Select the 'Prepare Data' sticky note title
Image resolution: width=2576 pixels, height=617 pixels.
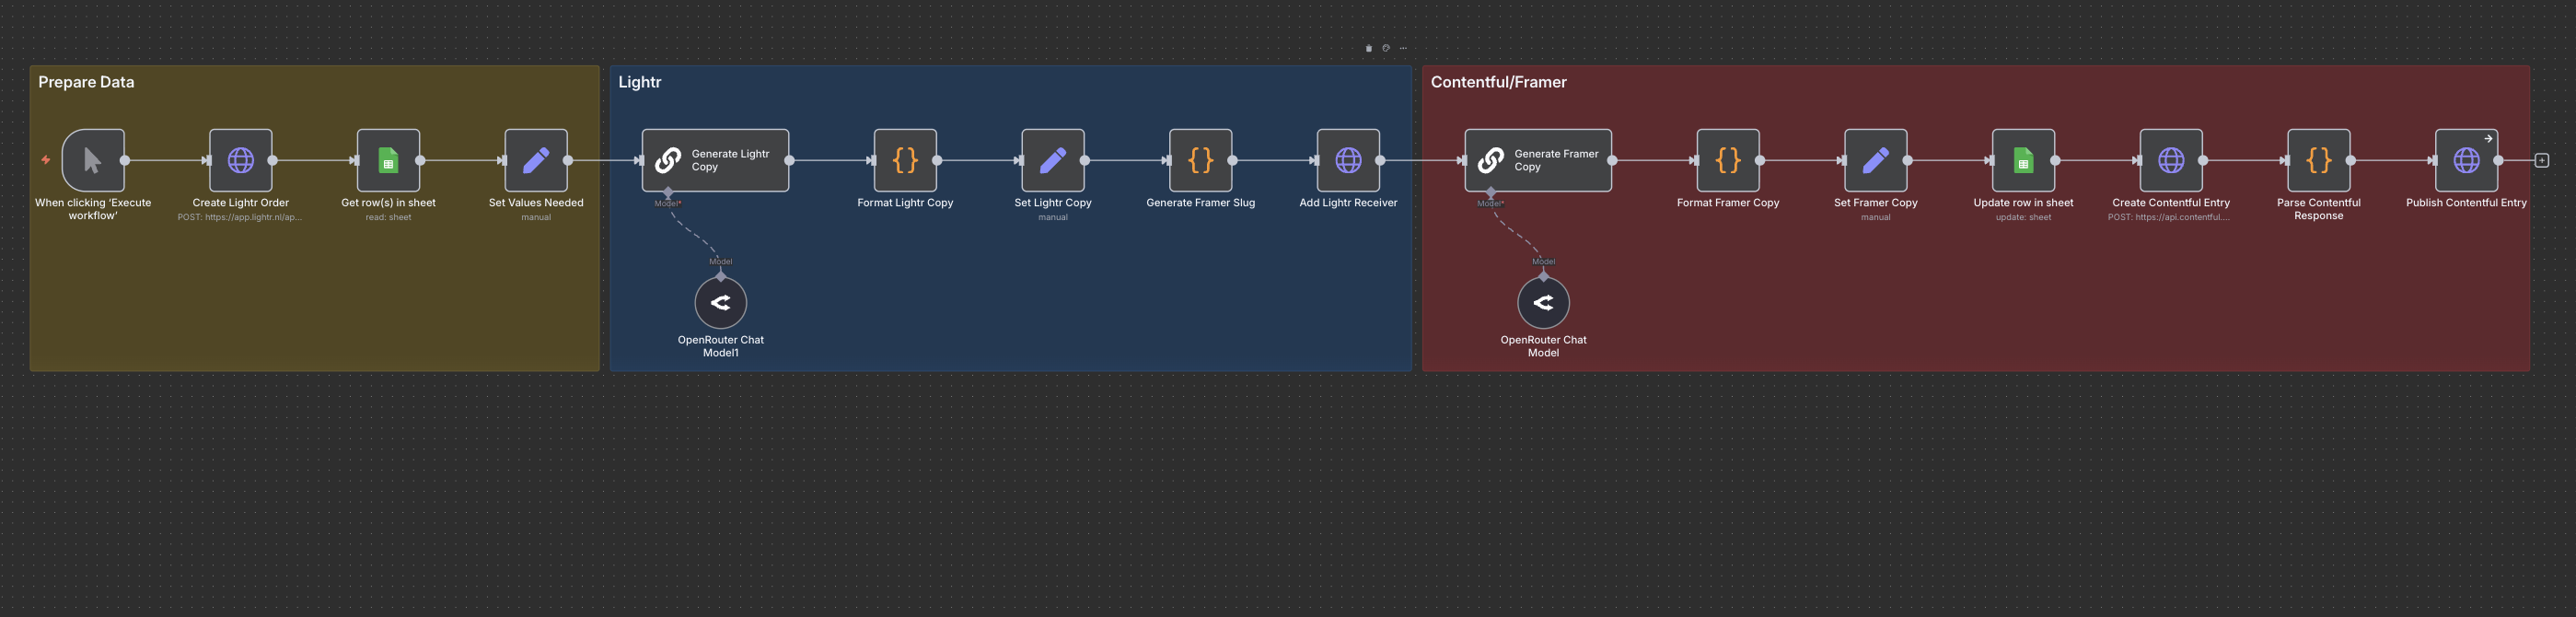86,82
